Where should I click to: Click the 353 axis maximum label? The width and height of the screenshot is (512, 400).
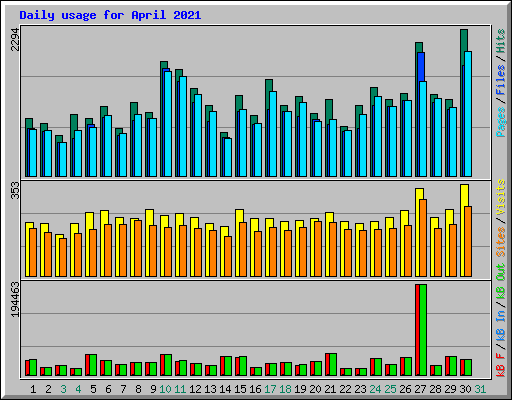[15, 190]
